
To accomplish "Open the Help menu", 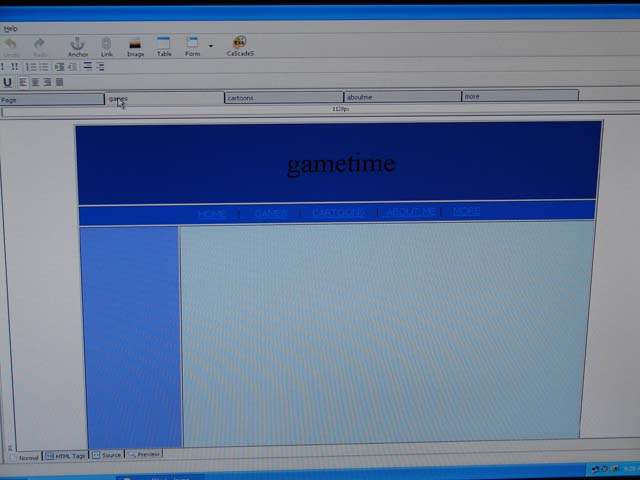I will click(10, 28).
